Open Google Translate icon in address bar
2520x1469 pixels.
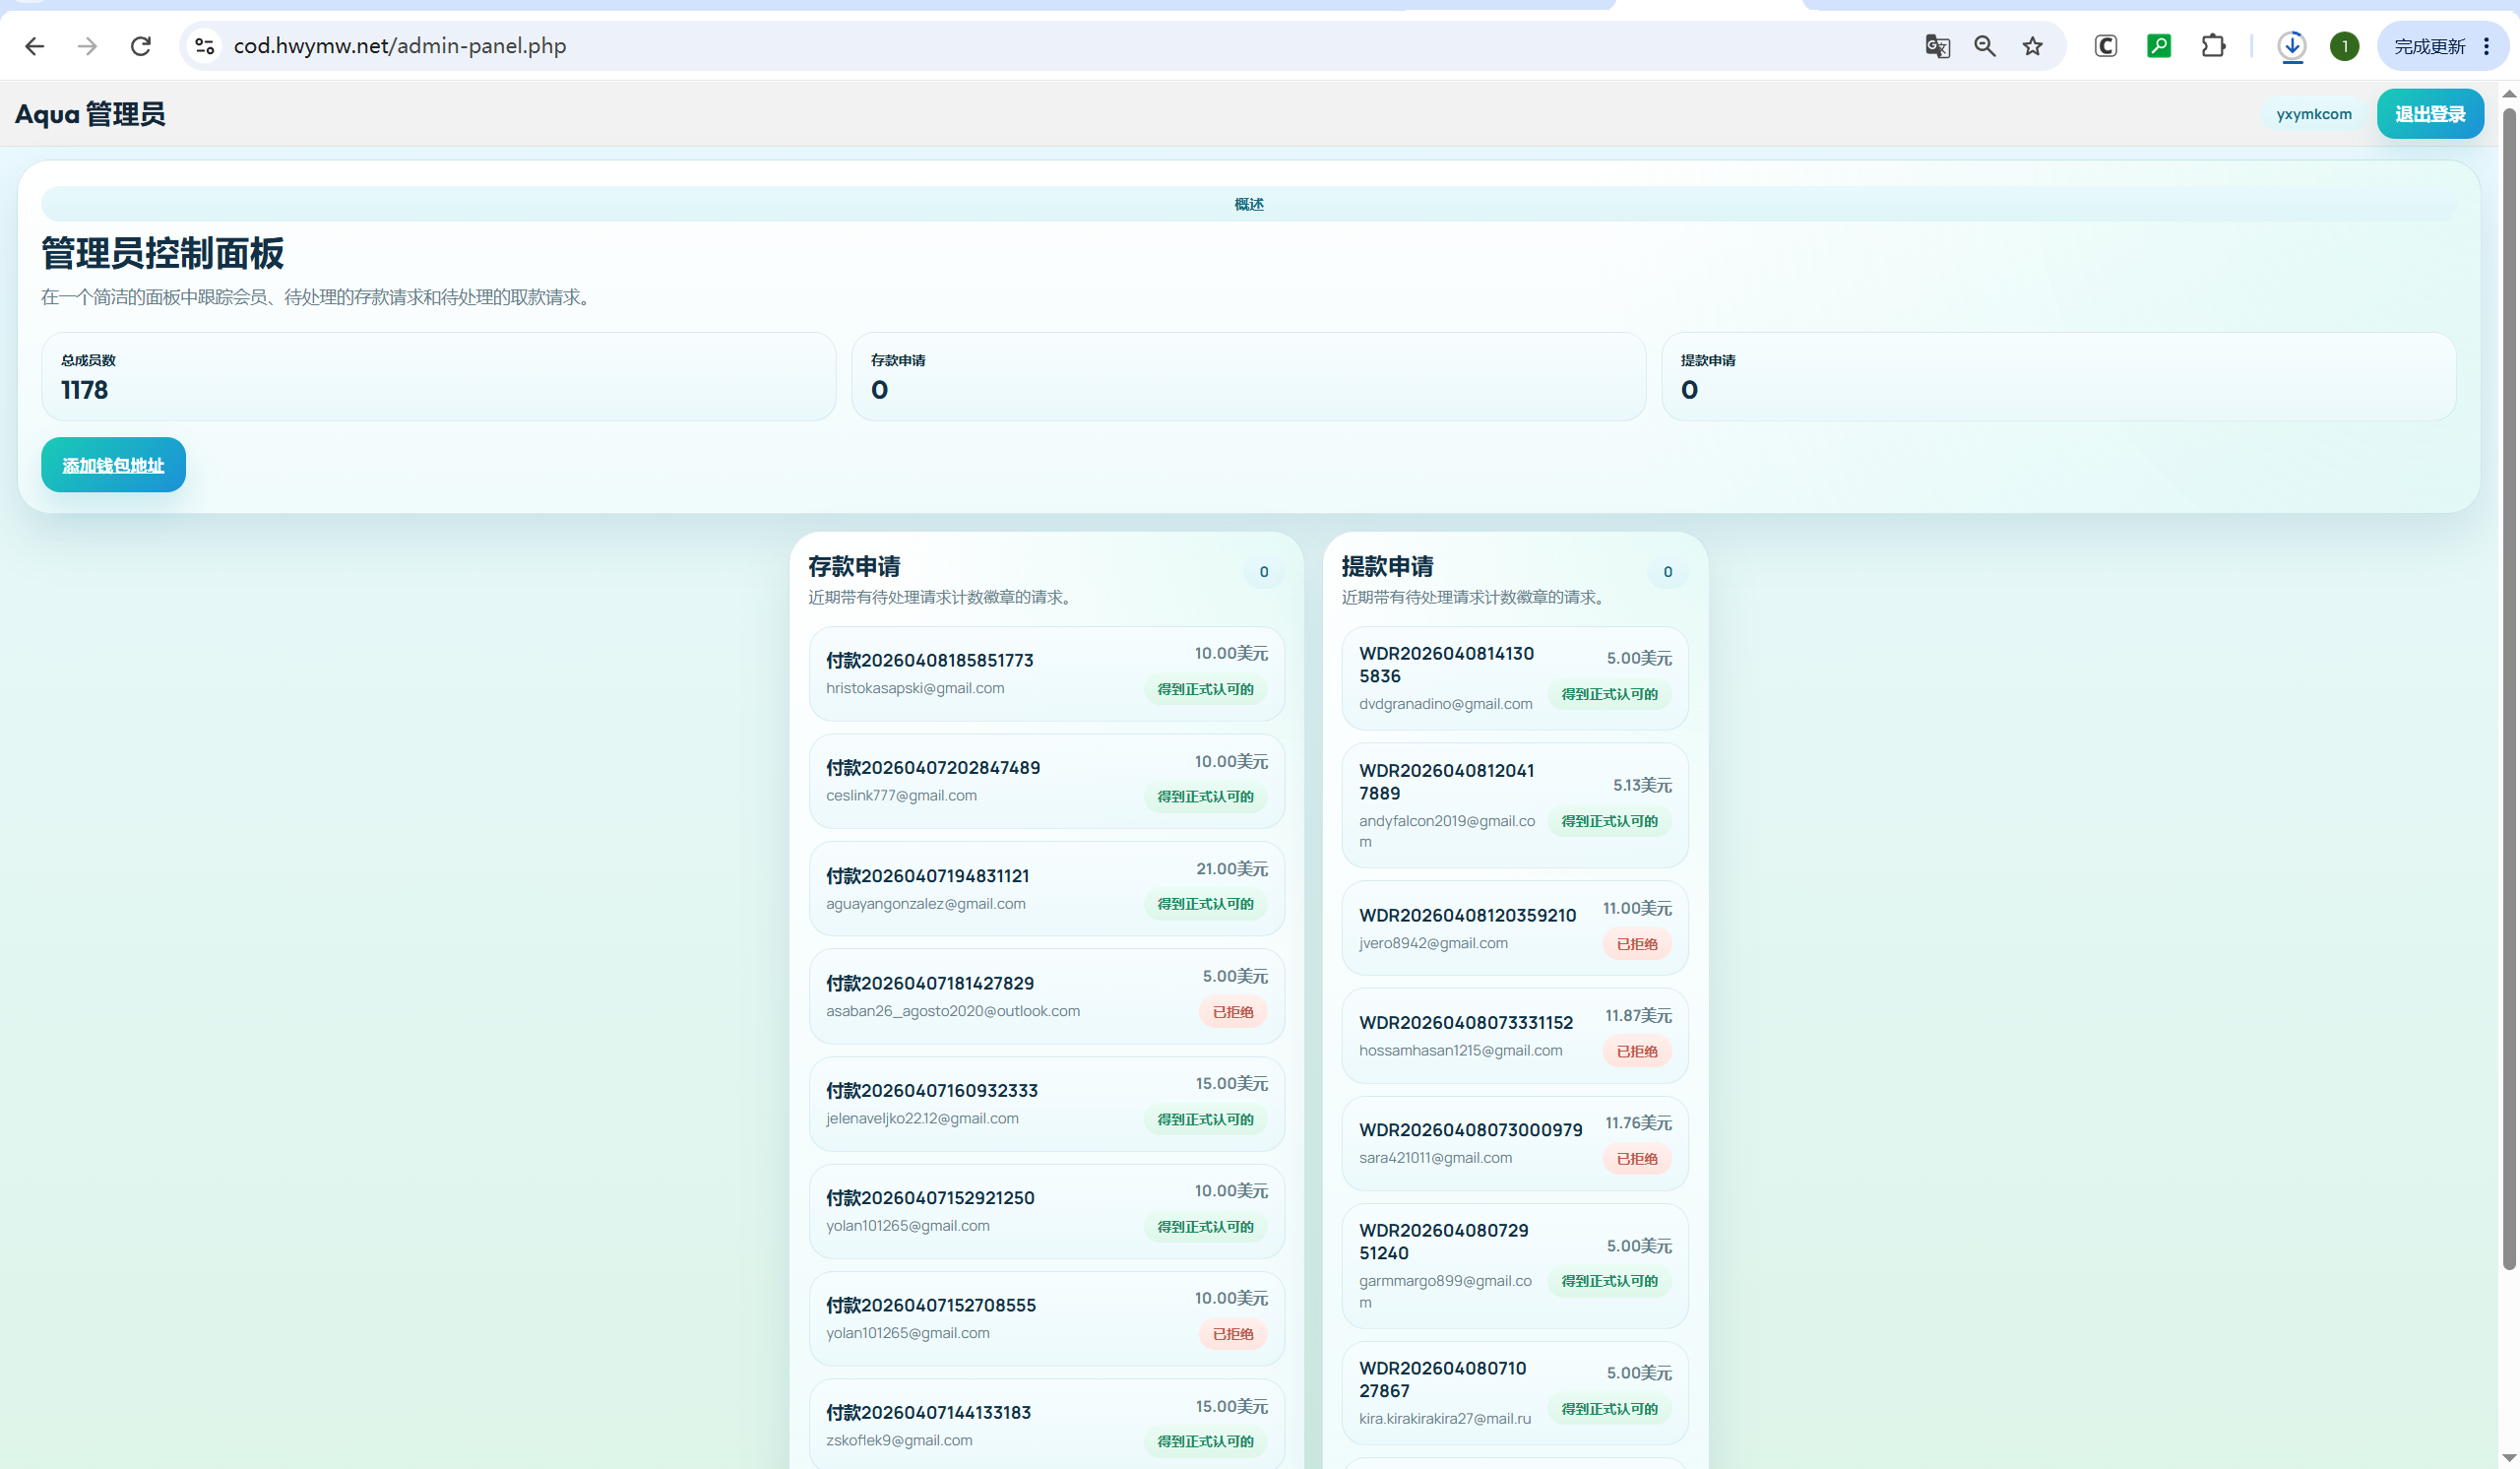(x=1937, y=46)
